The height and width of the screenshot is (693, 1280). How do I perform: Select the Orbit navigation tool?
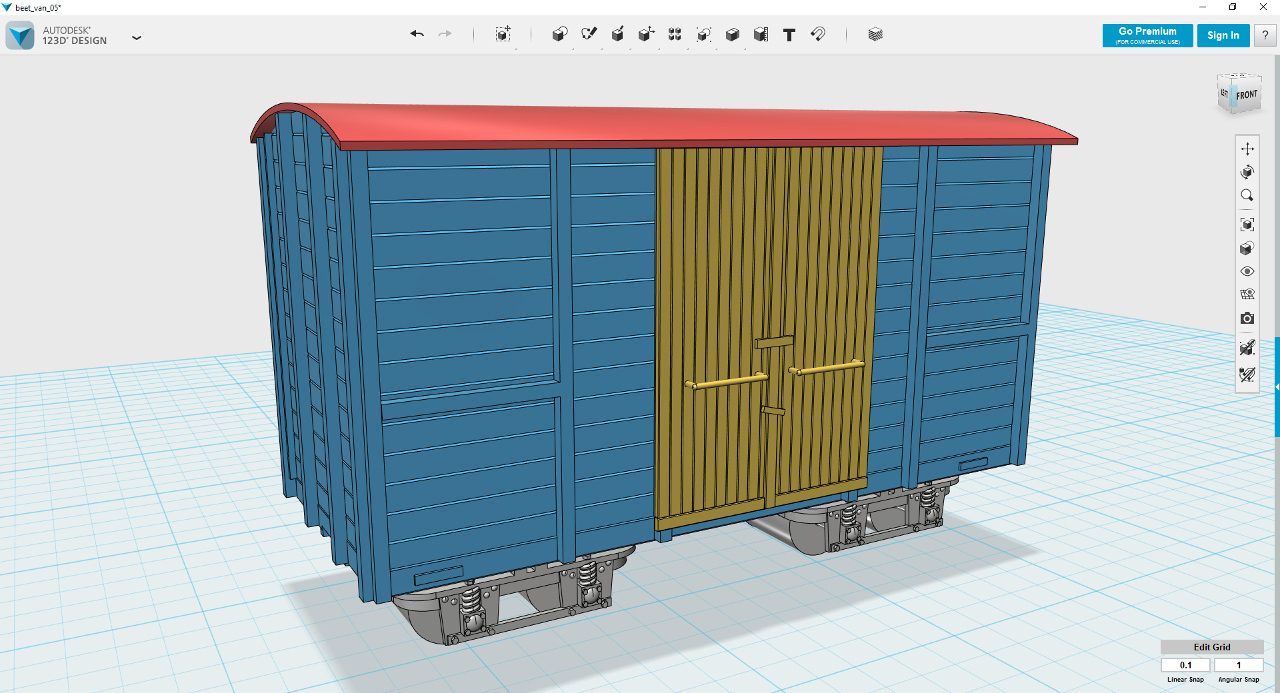click(1247, 172)
